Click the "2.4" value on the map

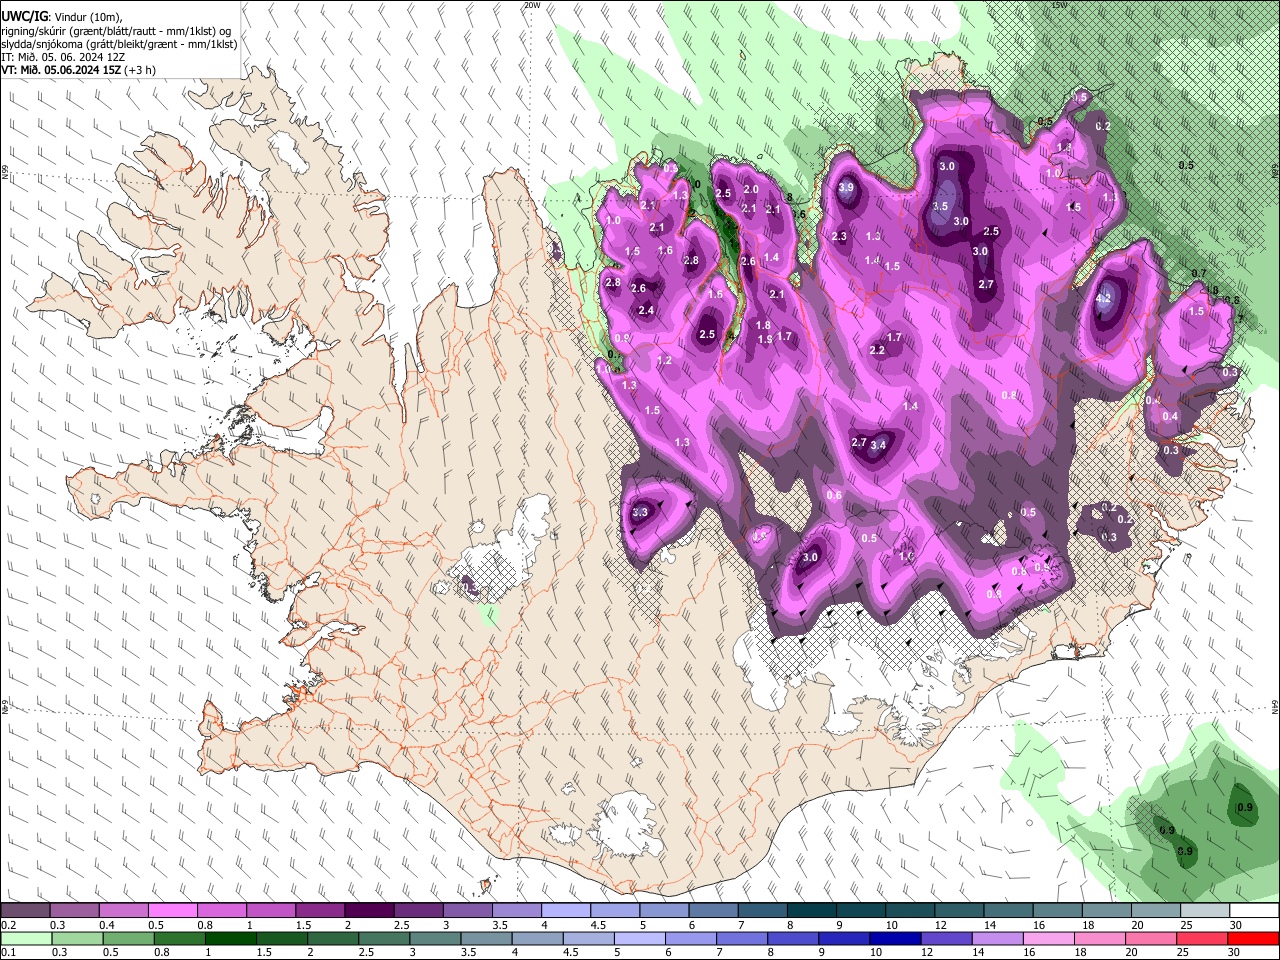pos(646,310)
